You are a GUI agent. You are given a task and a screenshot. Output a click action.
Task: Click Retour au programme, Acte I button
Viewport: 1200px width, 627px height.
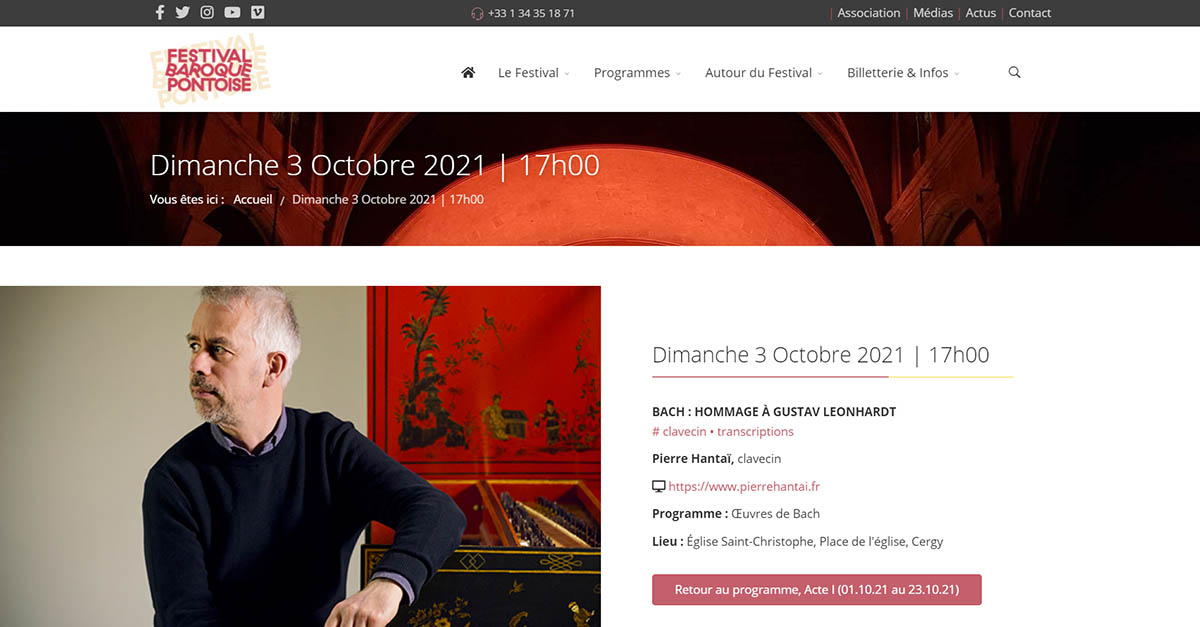[x=817, y=590]
